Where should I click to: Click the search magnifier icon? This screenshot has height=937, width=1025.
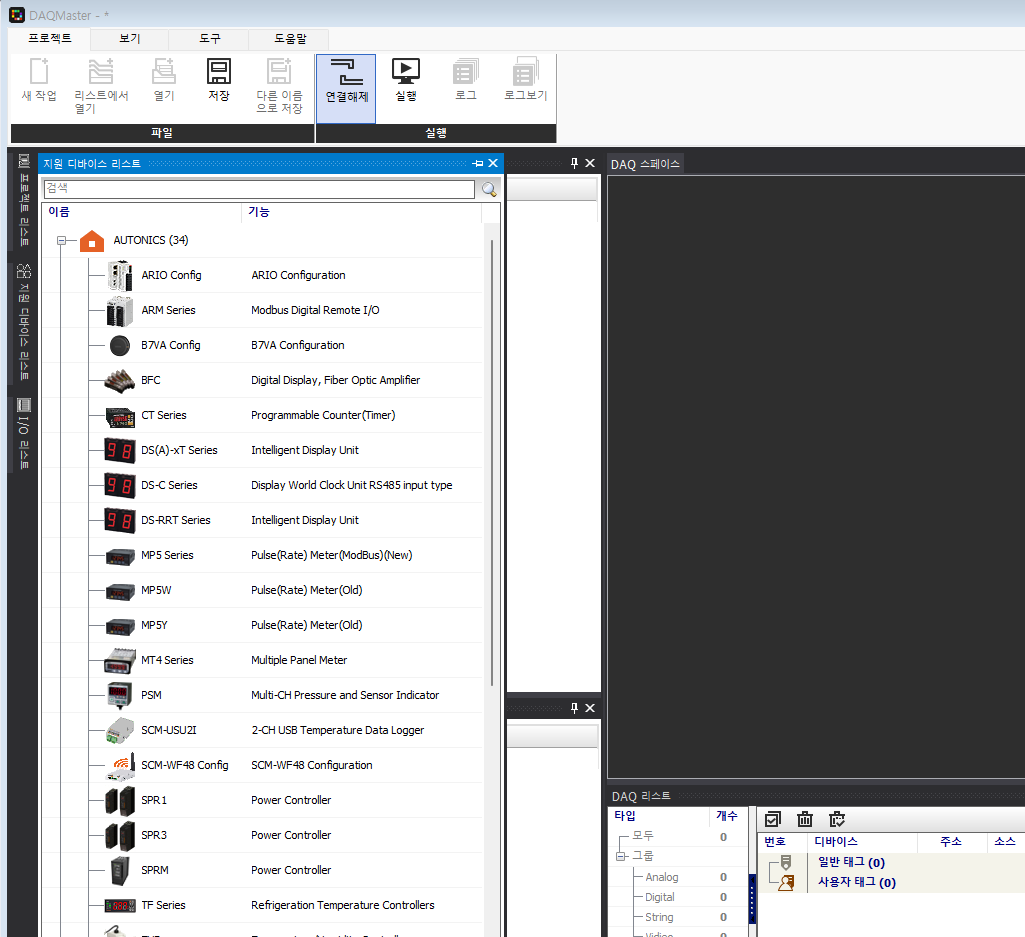[x=489, y=190]
